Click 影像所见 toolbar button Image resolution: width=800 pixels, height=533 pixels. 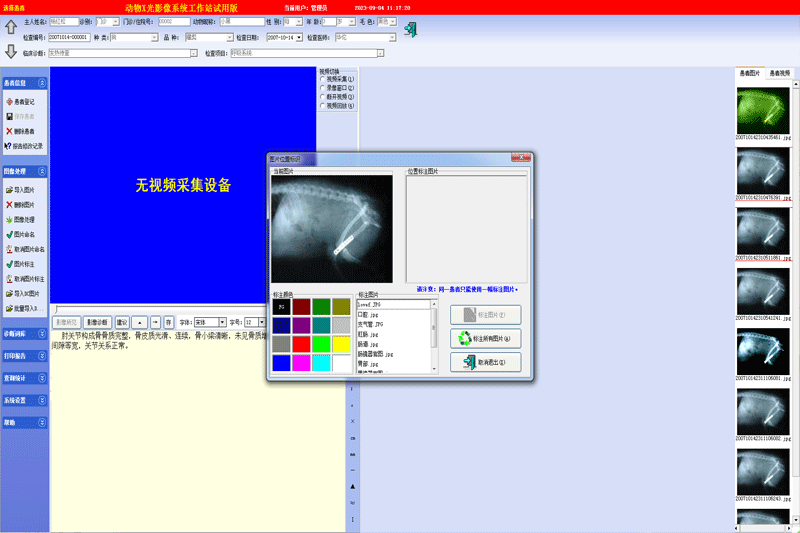click(x=66, y=322)
